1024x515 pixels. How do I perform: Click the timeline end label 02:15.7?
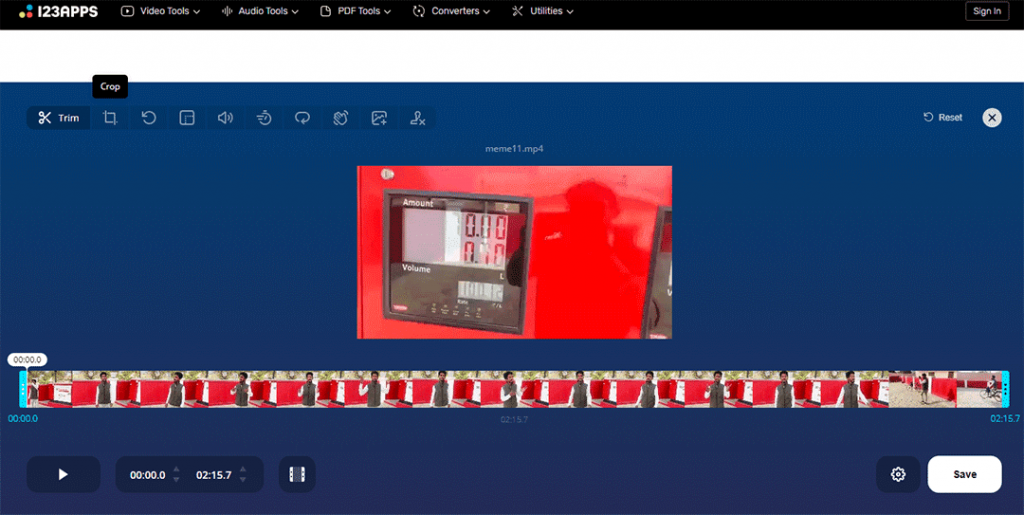tap(1005, 418)
